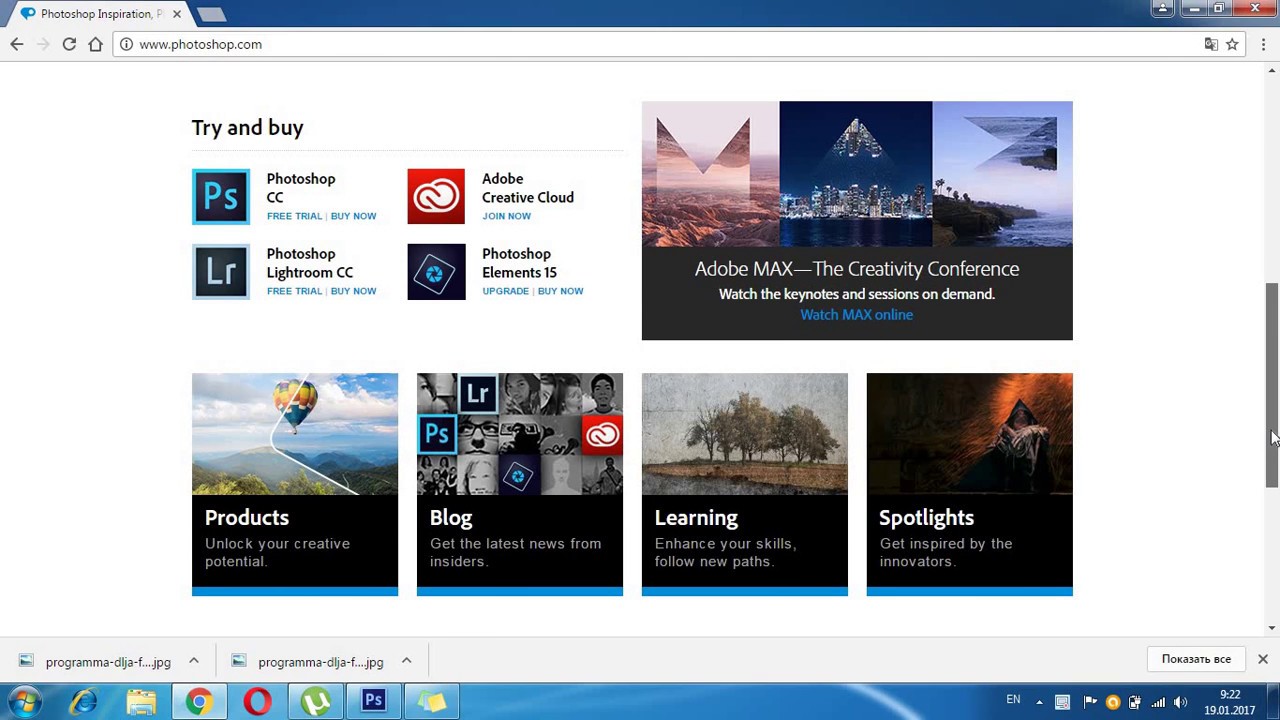Click the Photoshop Elements 15 icon

436,271
